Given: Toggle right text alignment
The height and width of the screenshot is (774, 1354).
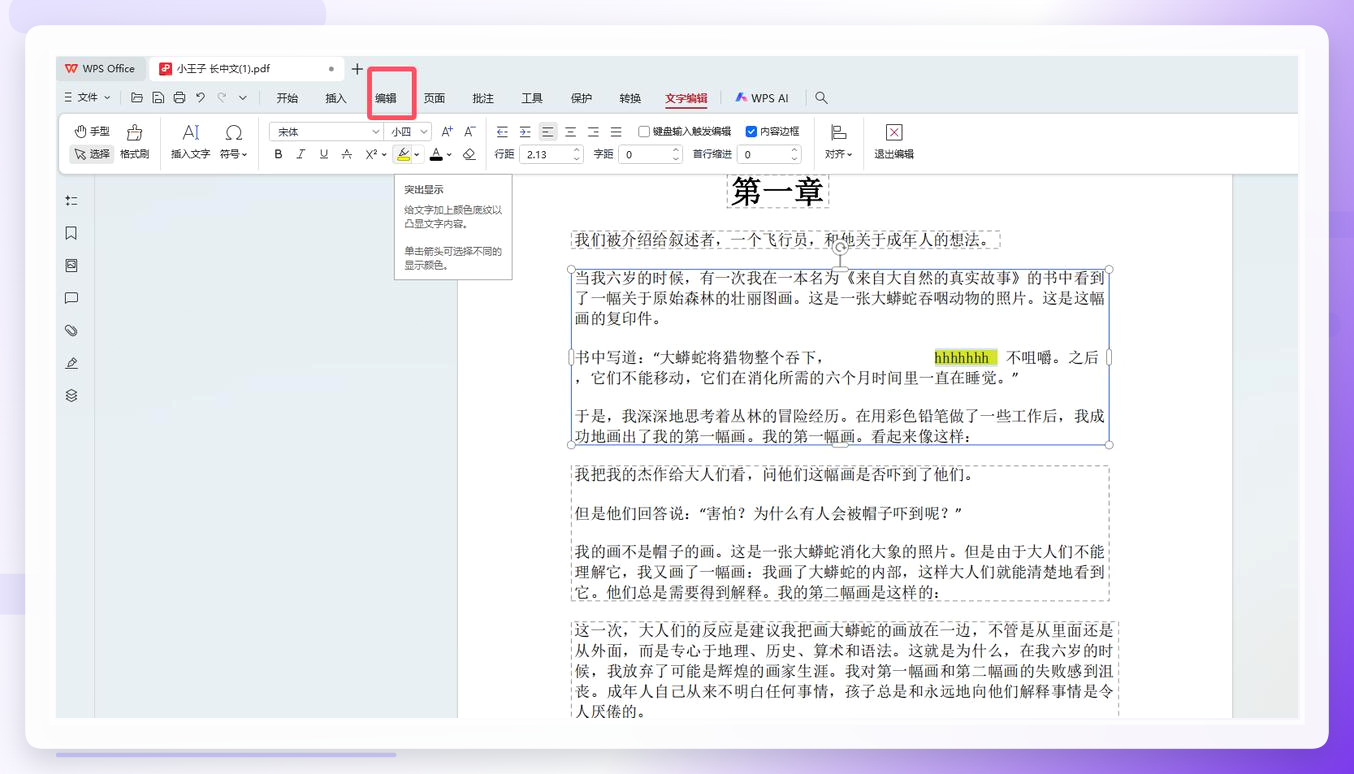Looking at the screenshot, I should tap(593, 131).
